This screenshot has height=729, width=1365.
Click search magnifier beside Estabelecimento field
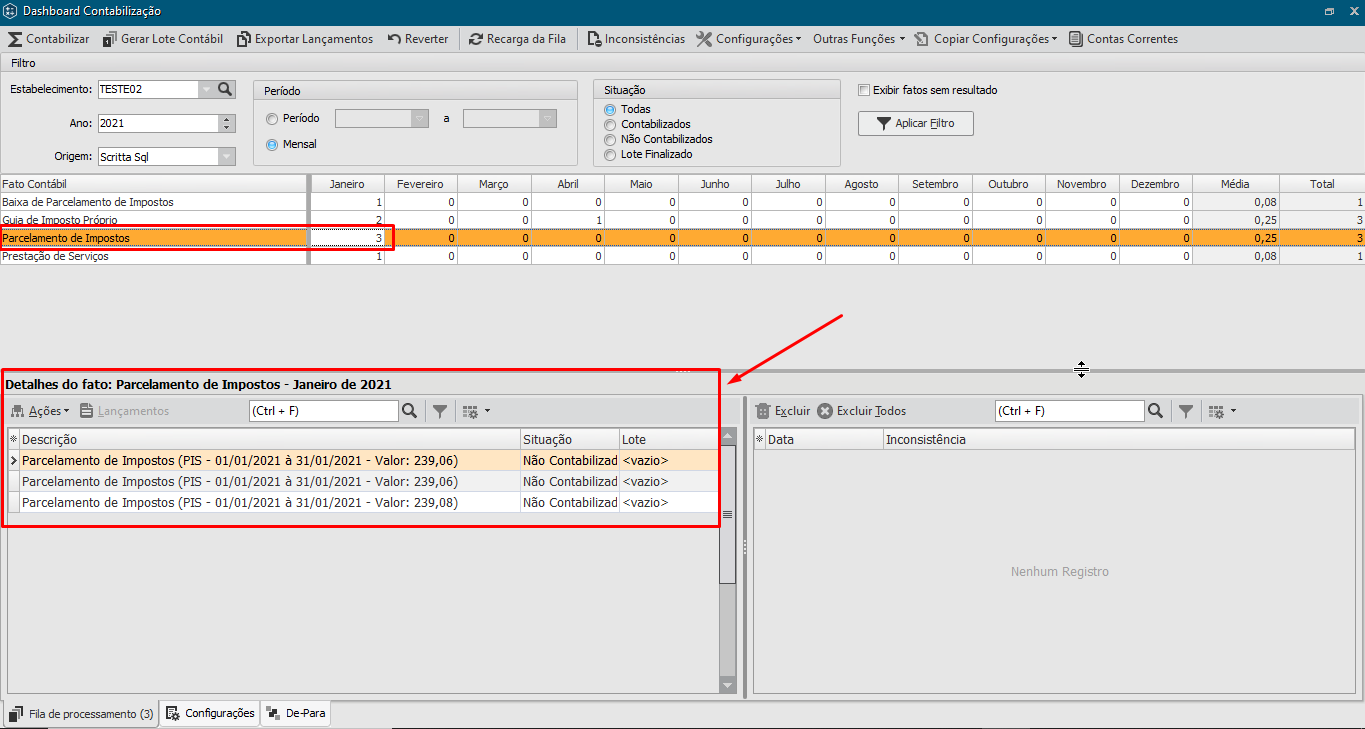(225, 89)
